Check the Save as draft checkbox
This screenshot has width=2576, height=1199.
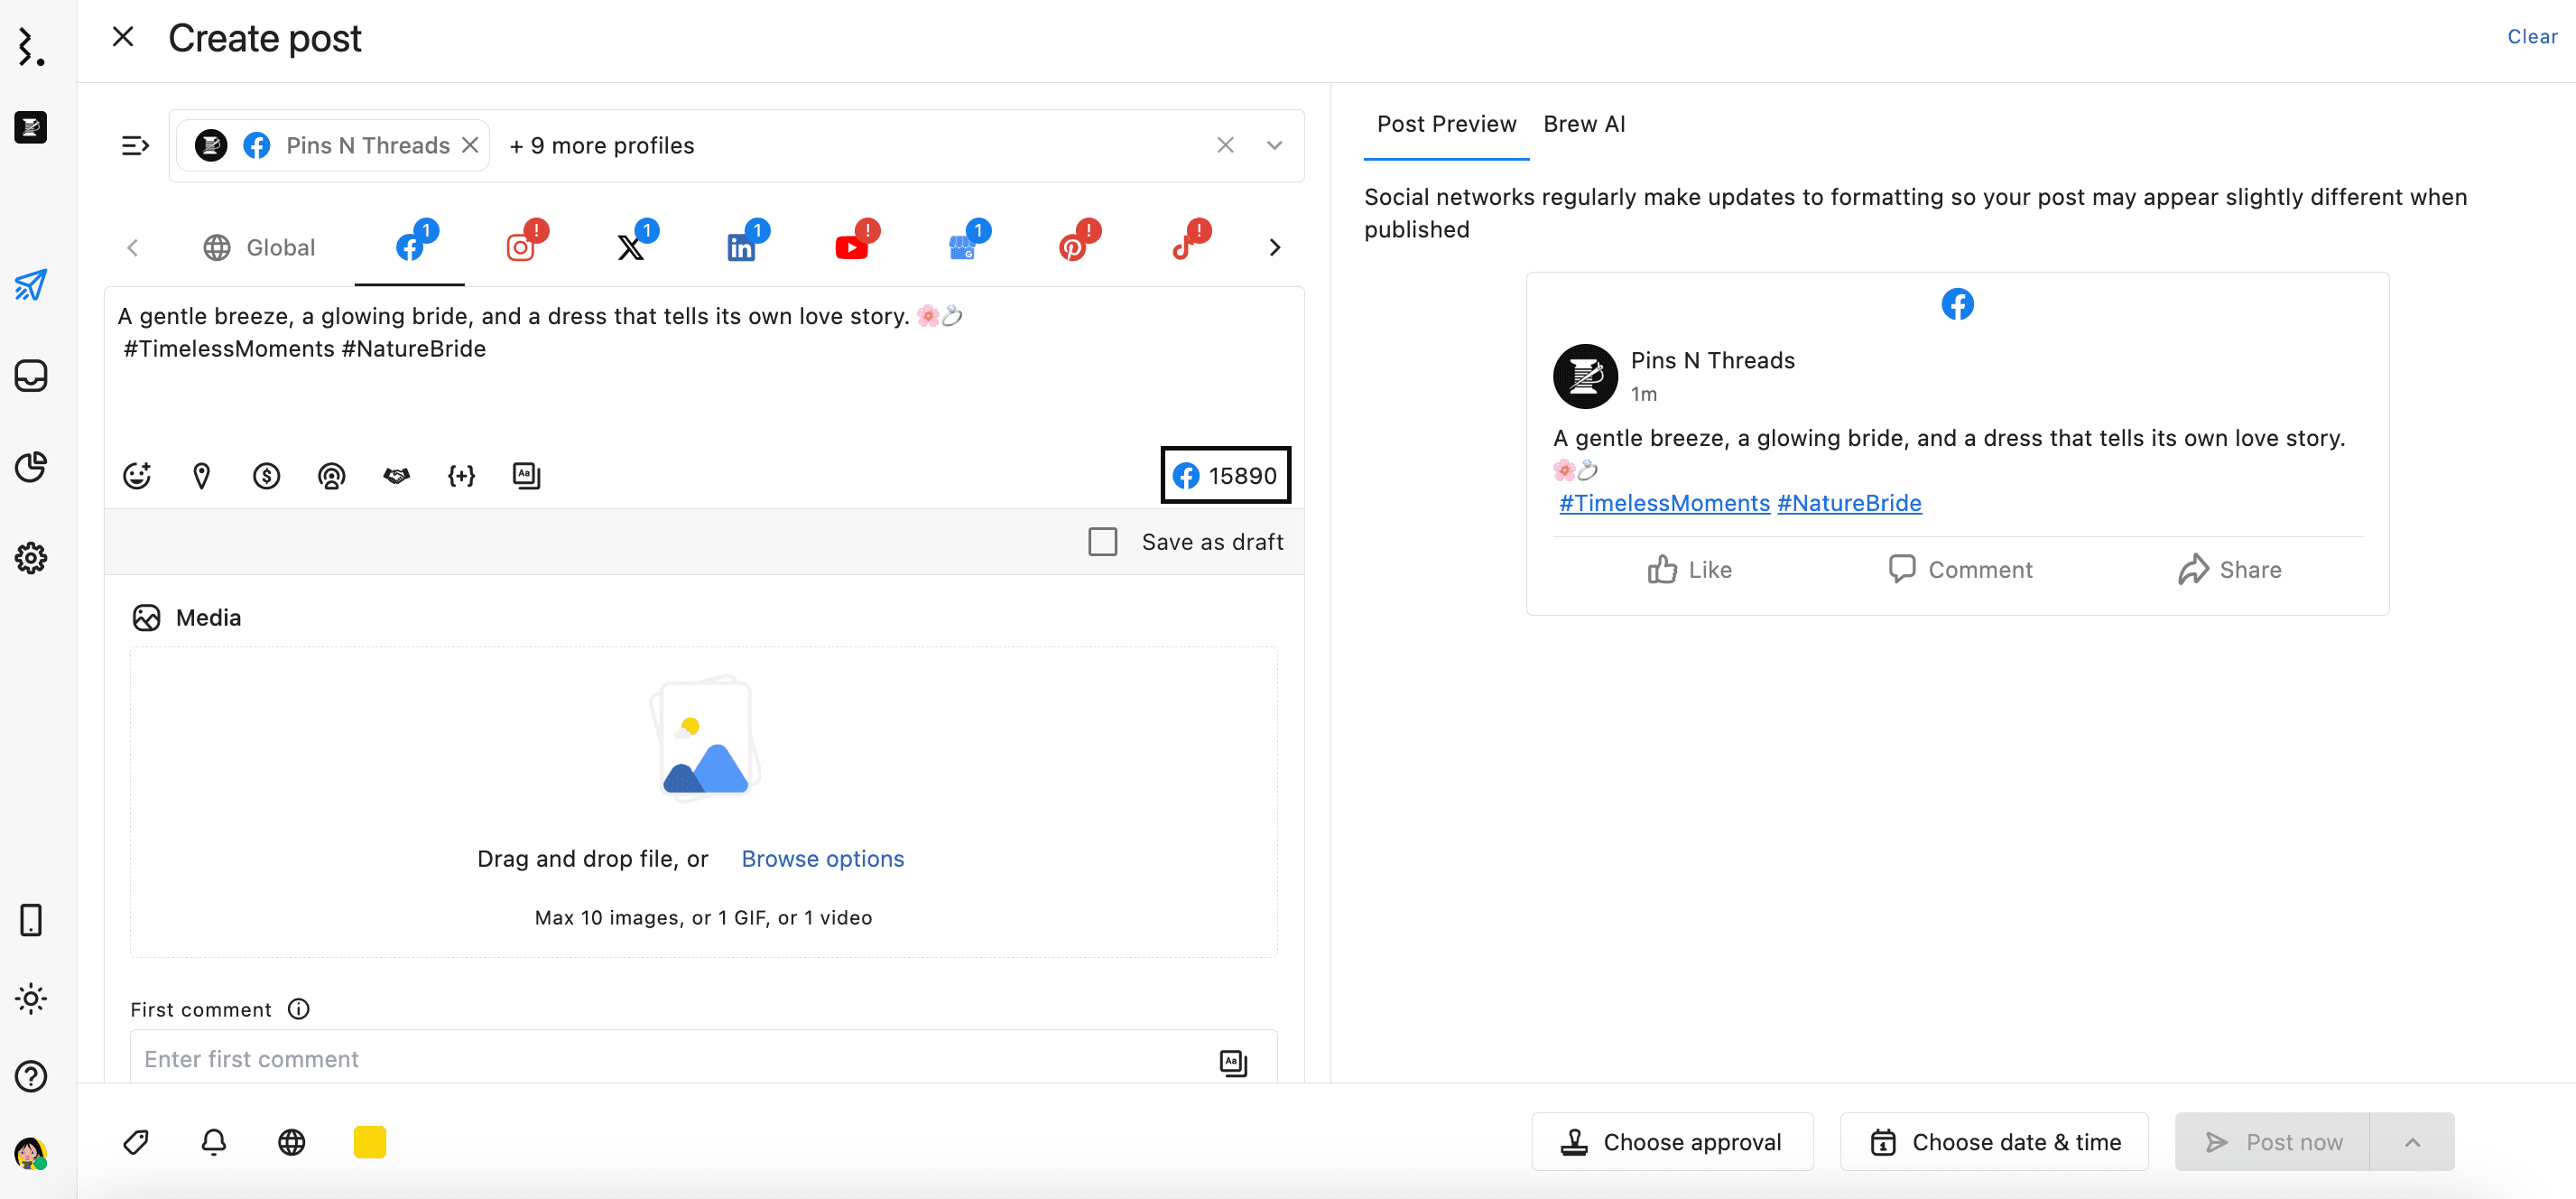tap(1102, 542)
